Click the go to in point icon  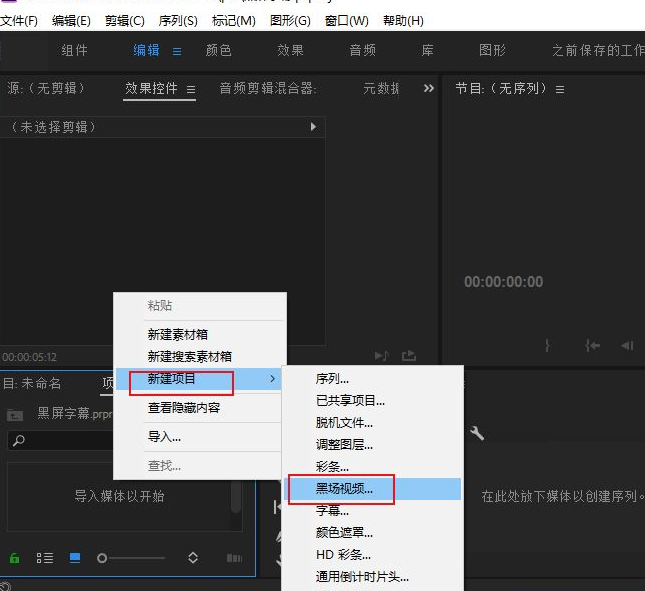click(x=592, y=345)
